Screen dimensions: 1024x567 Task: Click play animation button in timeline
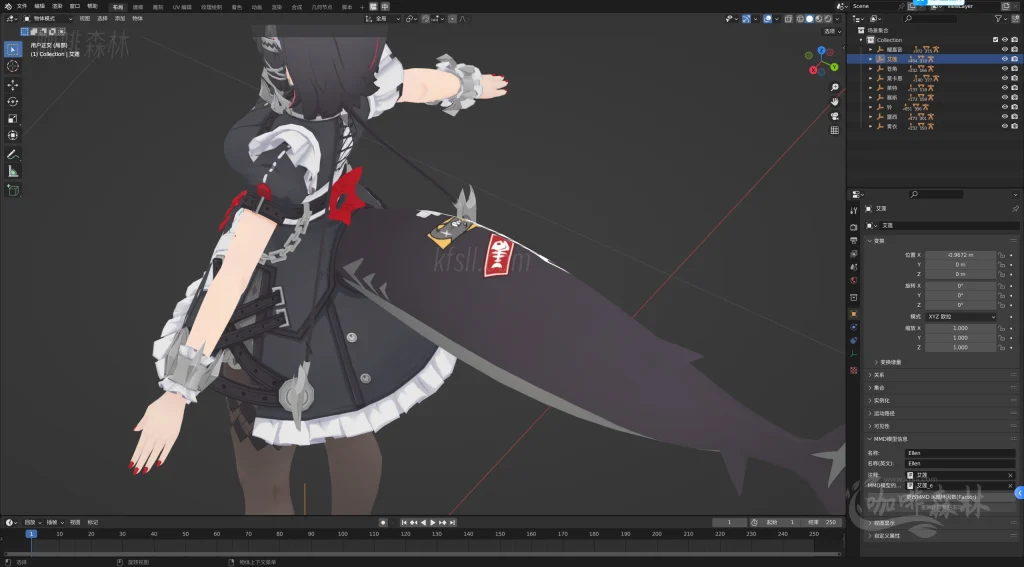tap(433, 523)
